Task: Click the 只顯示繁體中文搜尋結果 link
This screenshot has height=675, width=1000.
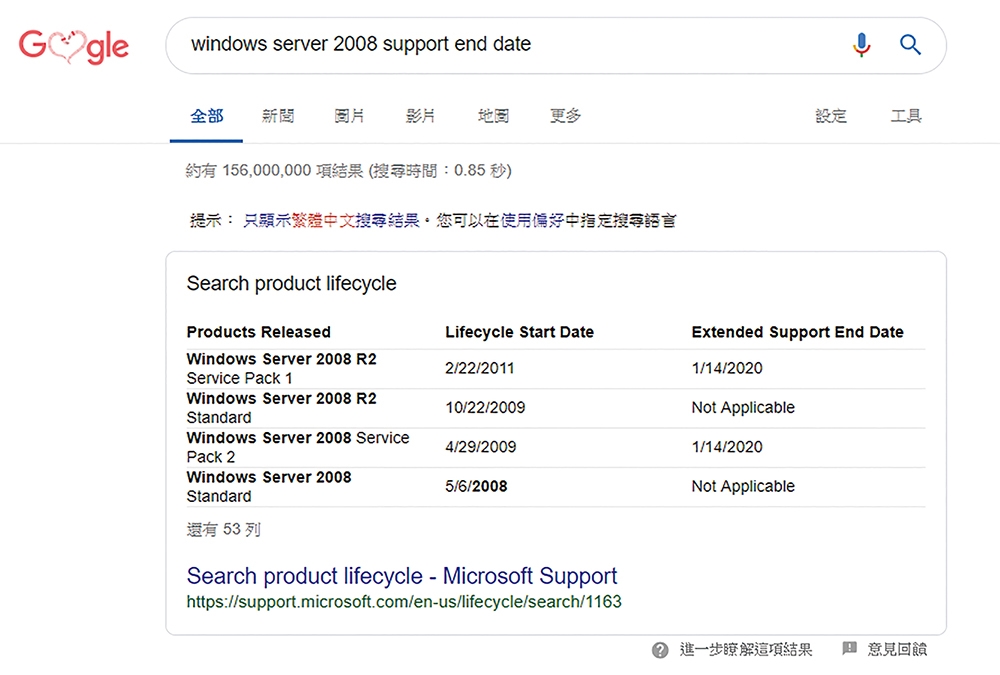Action: coord(331,220)
